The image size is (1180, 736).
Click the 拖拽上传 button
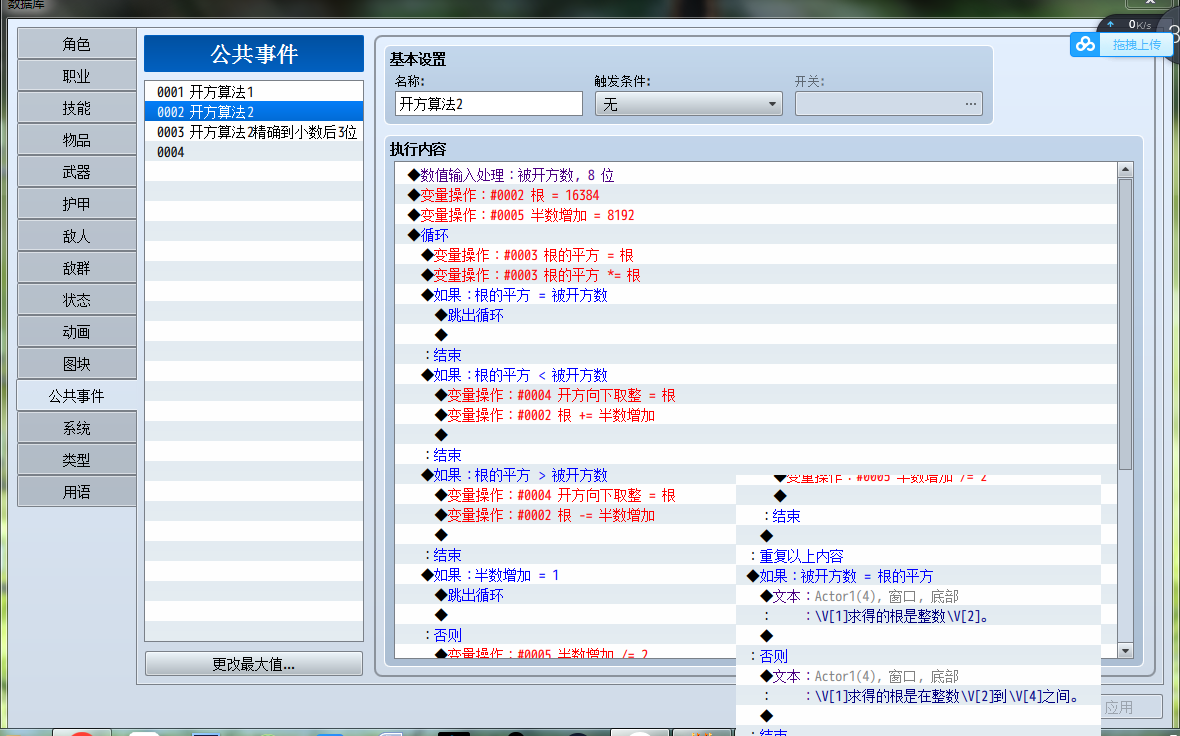pos(1136,45)
